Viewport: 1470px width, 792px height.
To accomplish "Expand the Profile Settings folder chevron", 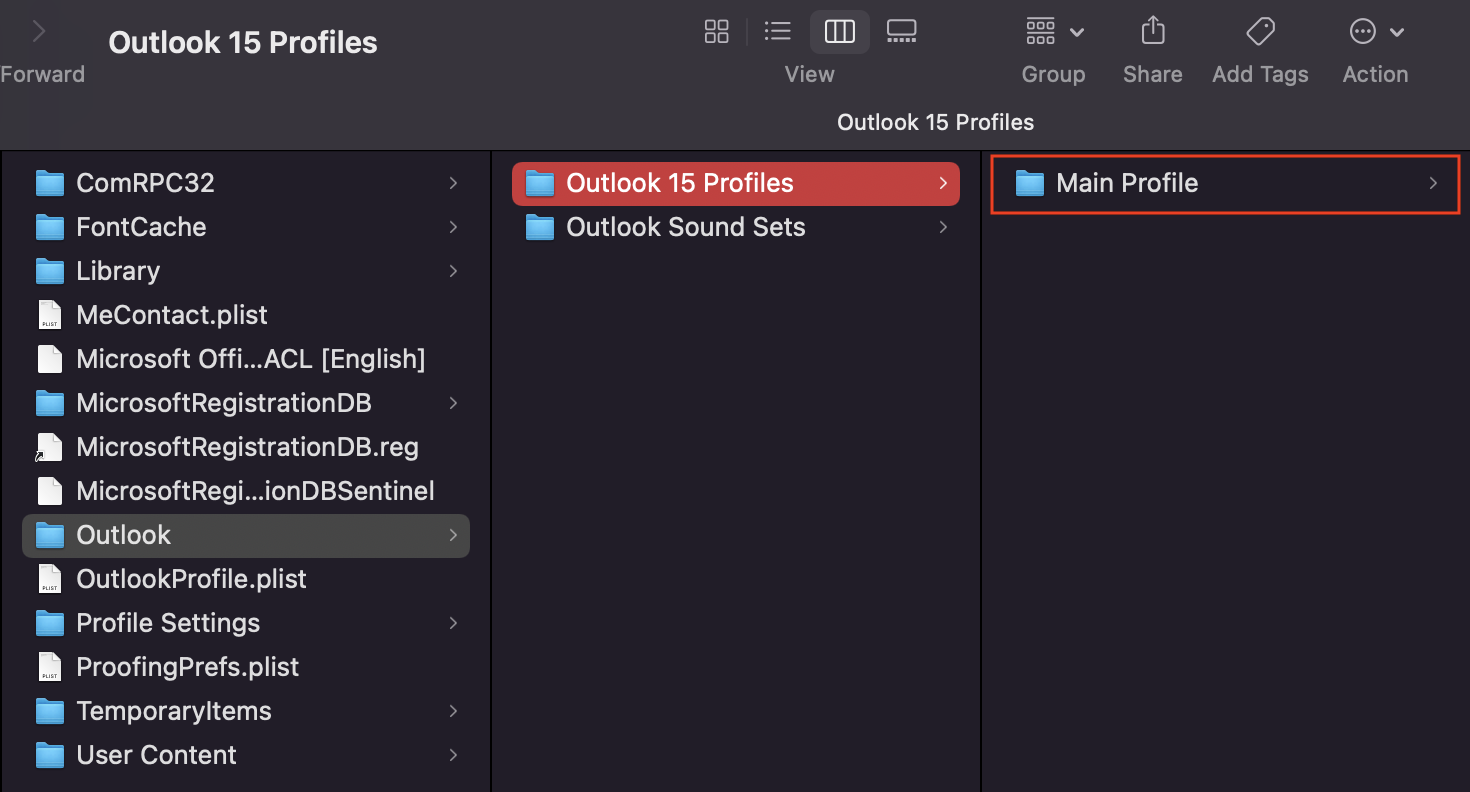I will (x=453, y=623).
